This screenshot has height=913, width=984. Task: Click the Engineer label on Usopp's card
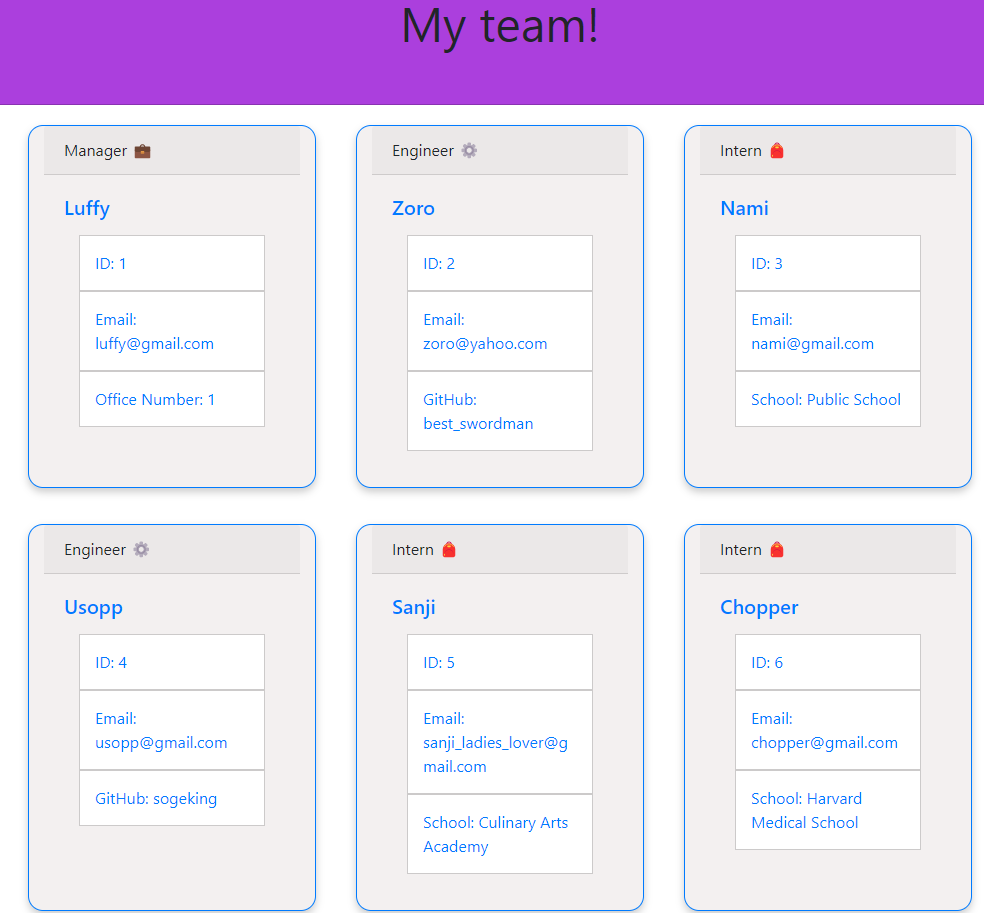coord(95,550)
